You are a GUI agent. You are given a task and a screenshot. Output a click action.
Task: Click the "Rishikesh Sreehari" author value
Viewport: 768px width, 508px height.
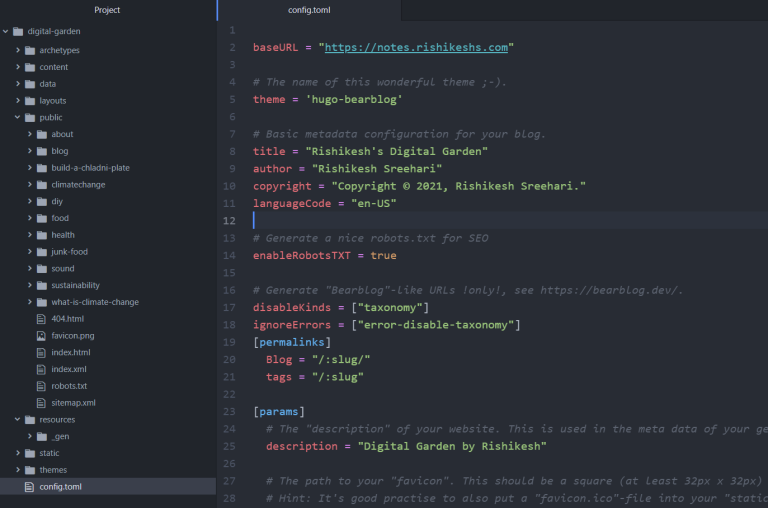[x=377, y=169]
